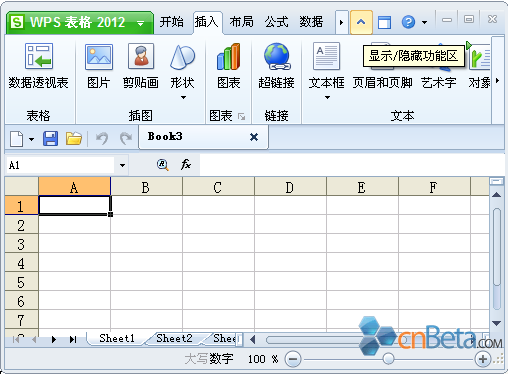Select the Book3 document tab
508x374 pixels.
pos(203,137)
